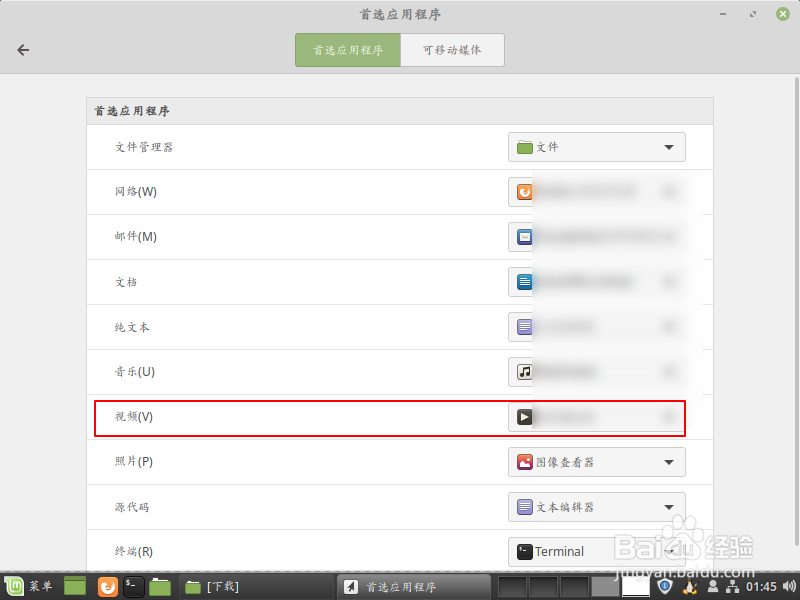Click the volume icon in the system tray

click(x=790, y=587)
